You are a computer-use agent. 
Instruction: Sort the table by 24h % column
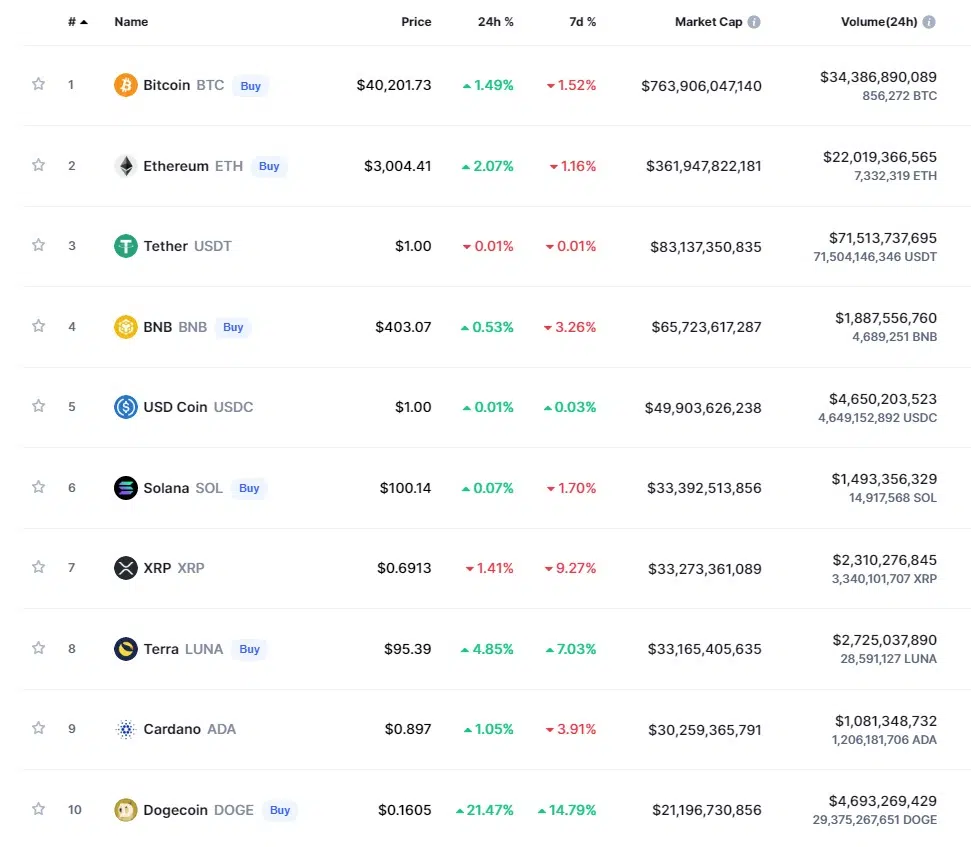click(495, 22)
